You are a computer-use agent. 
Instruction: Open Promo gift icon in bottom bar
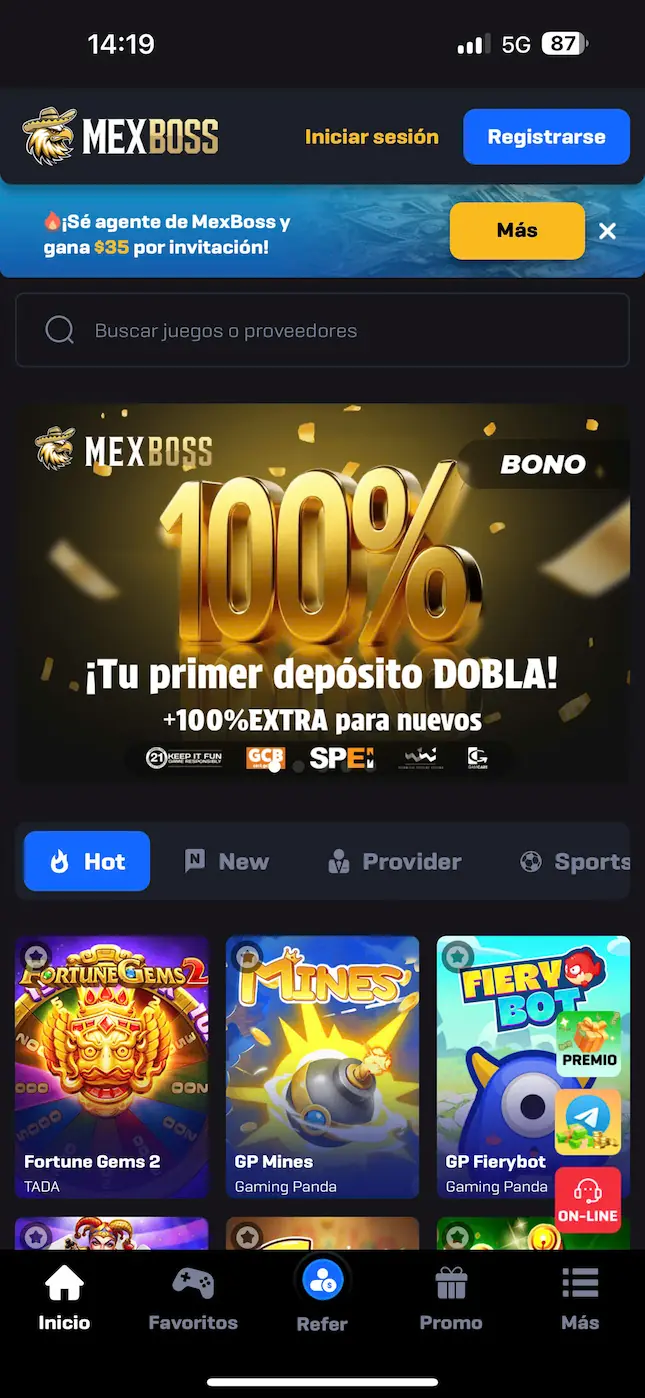coord(451,1282)
